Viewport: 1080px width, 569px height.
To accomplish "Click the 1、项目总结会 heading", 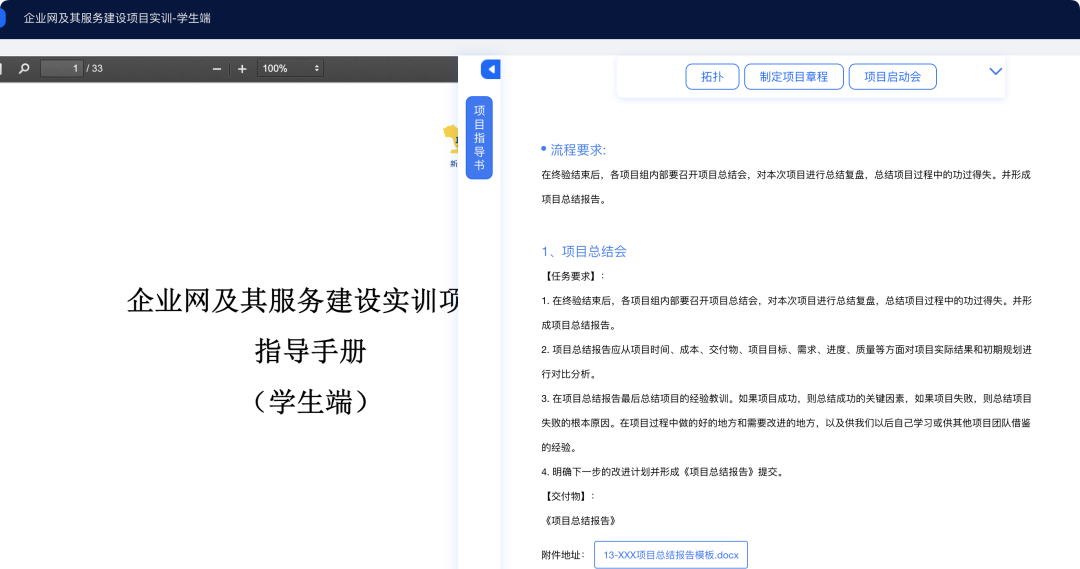I will coord(584,251).
